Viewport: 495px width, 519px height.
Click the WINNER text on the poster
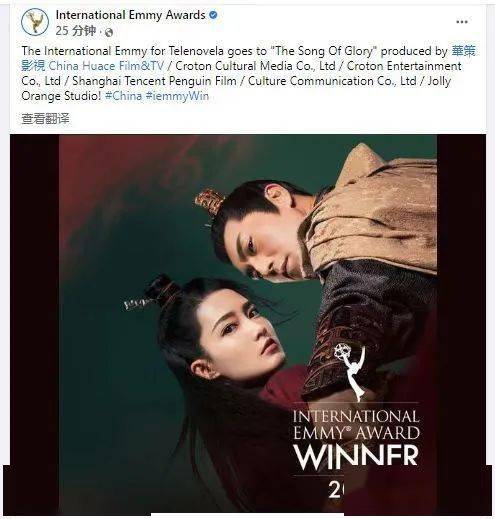(x=356, y=457)
